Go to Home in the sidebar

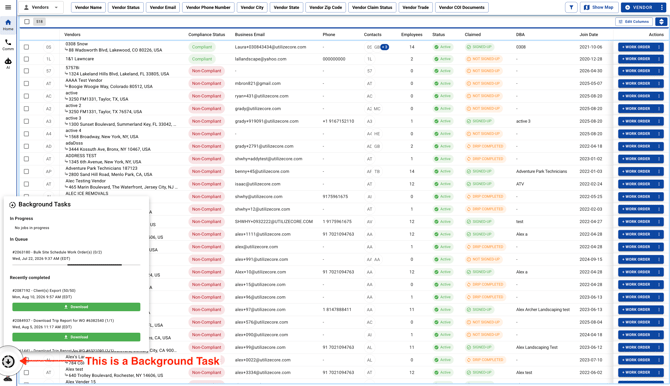(x=8, y=25)
